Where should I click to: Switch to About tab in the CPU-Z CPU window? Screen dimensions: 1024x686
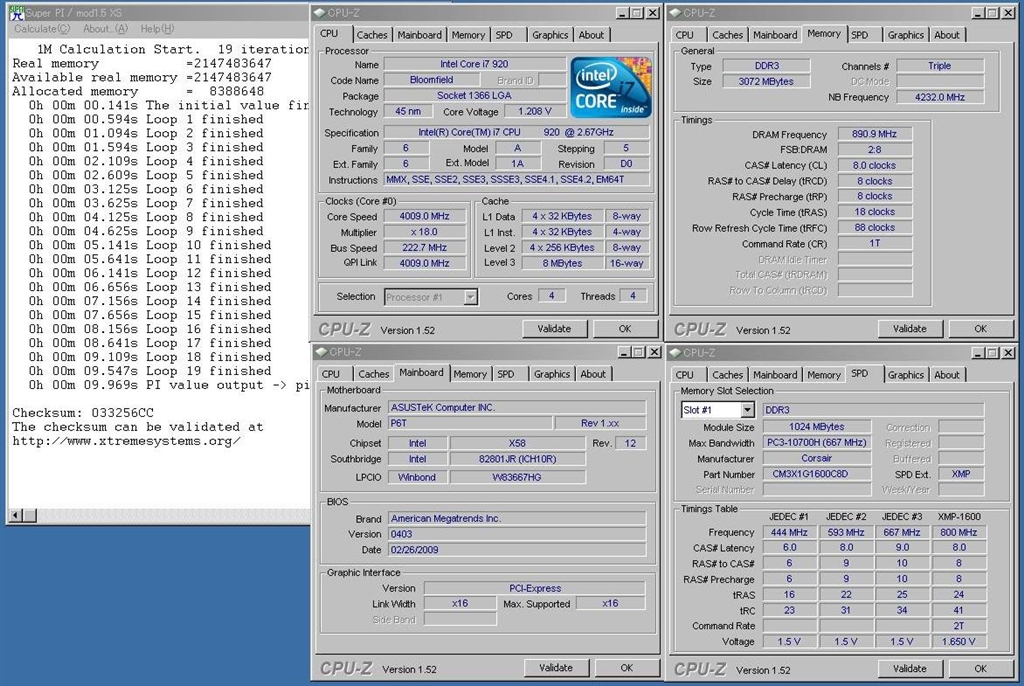click(591, 35)
